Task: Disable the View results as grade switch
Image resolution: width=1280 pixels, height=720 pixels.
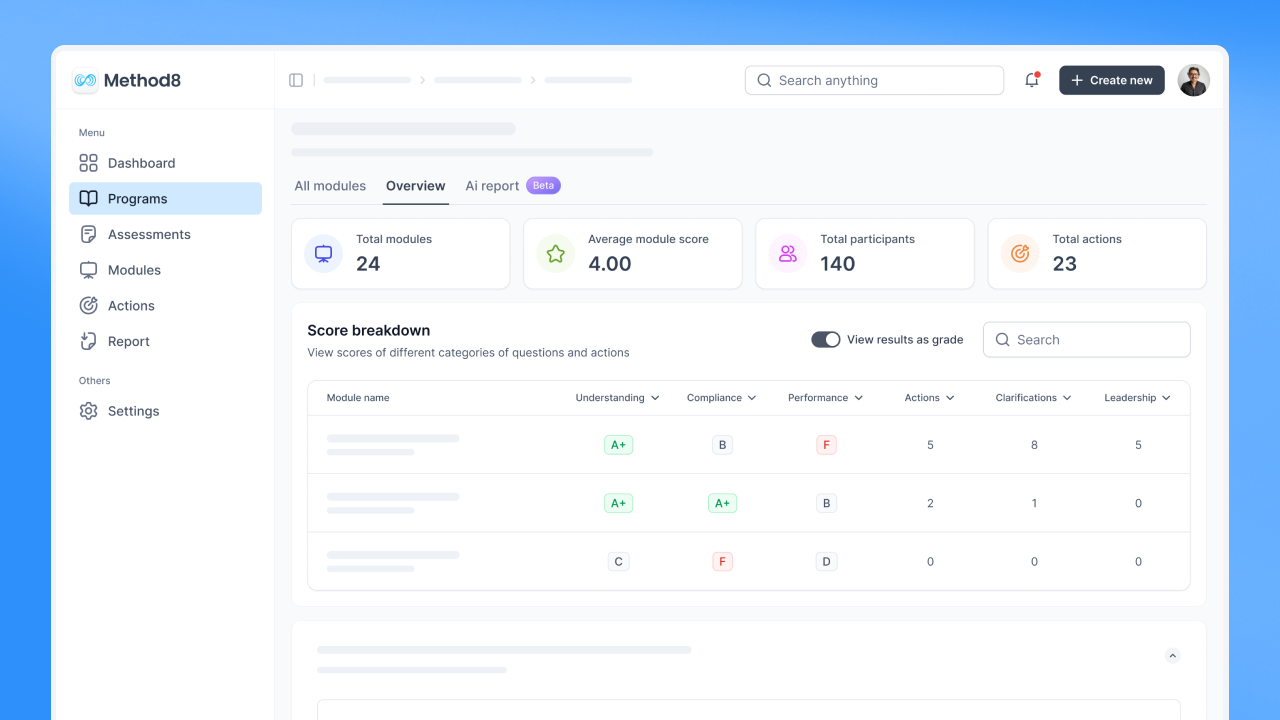Action: (x=826, y=340)
